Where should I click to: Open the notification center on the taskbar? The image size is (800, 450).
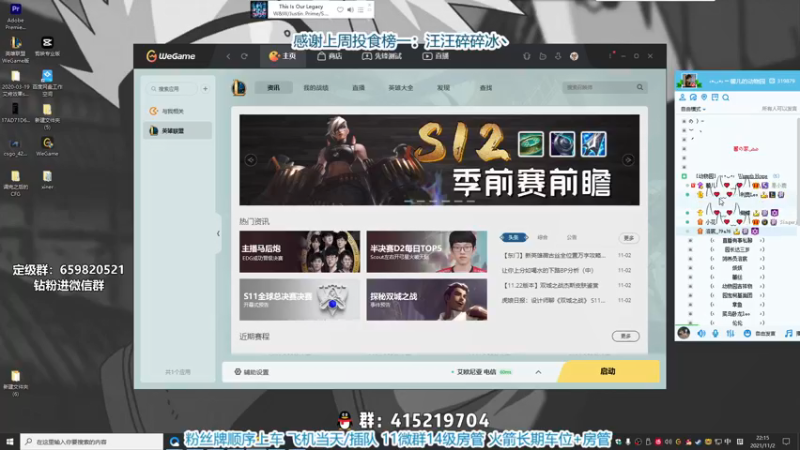coord(786,441)
